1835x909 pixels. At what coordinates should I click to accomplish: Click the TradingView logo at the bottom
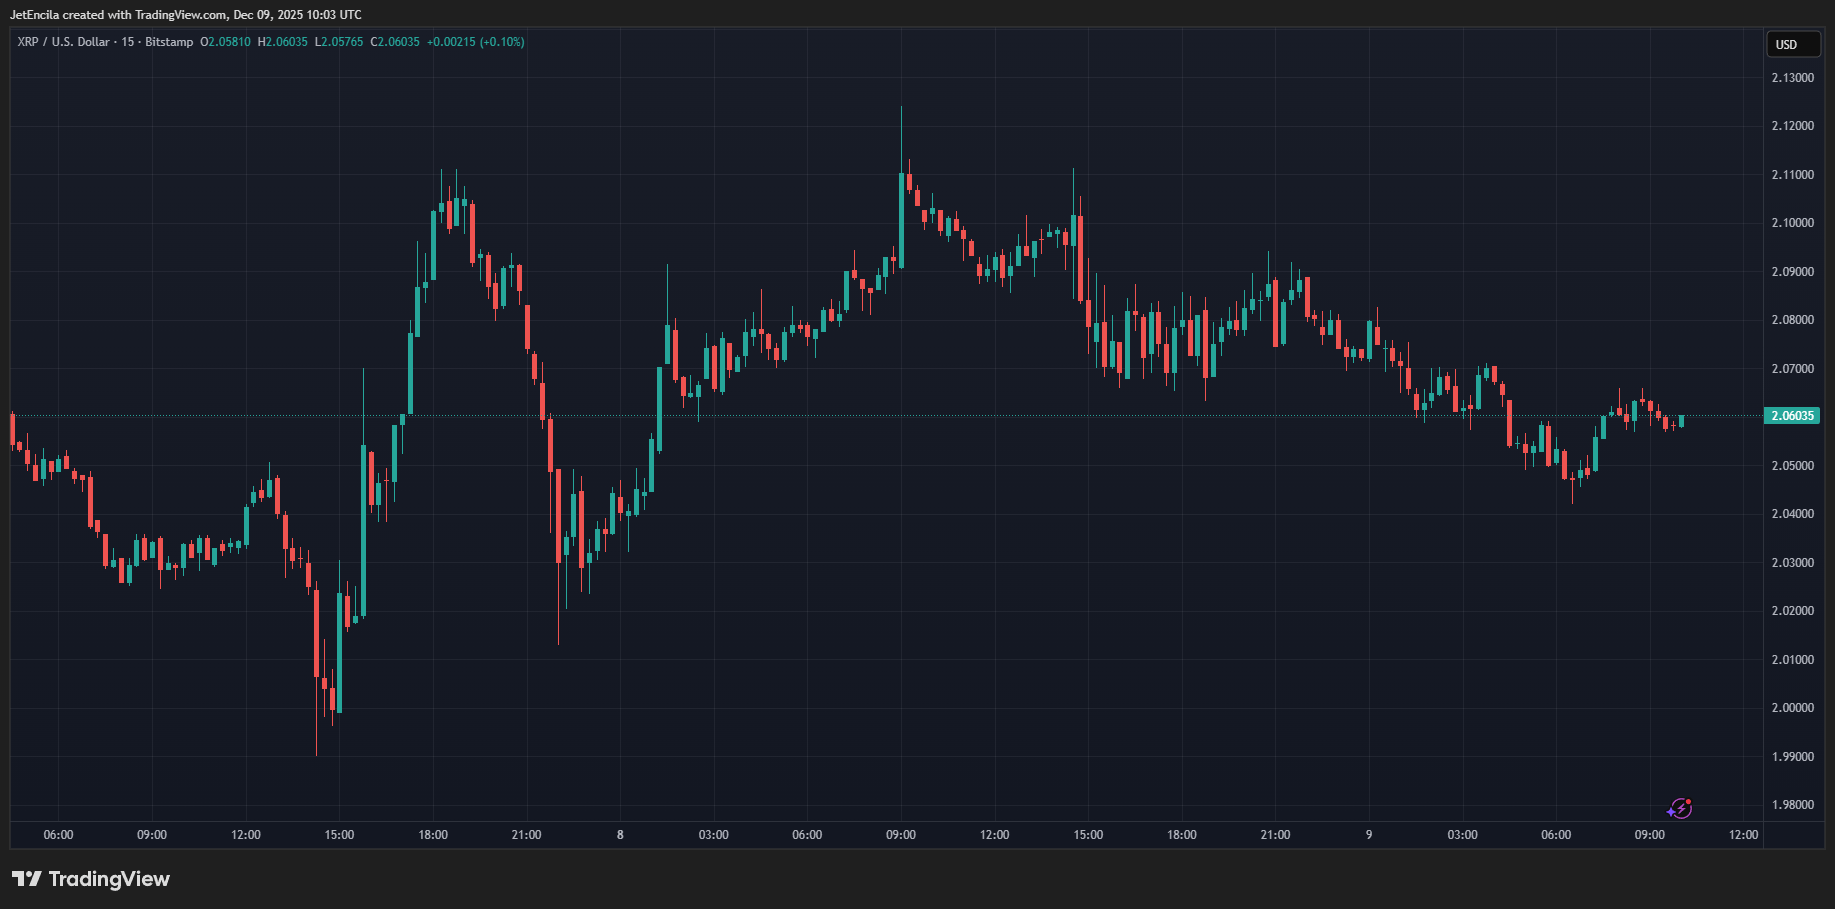pos(91,879)
